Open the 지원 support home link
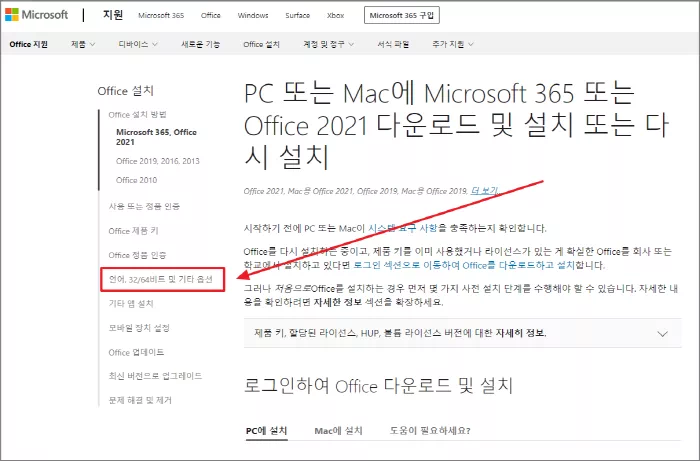Screen dimensions: 700x461 coord(113,15)
